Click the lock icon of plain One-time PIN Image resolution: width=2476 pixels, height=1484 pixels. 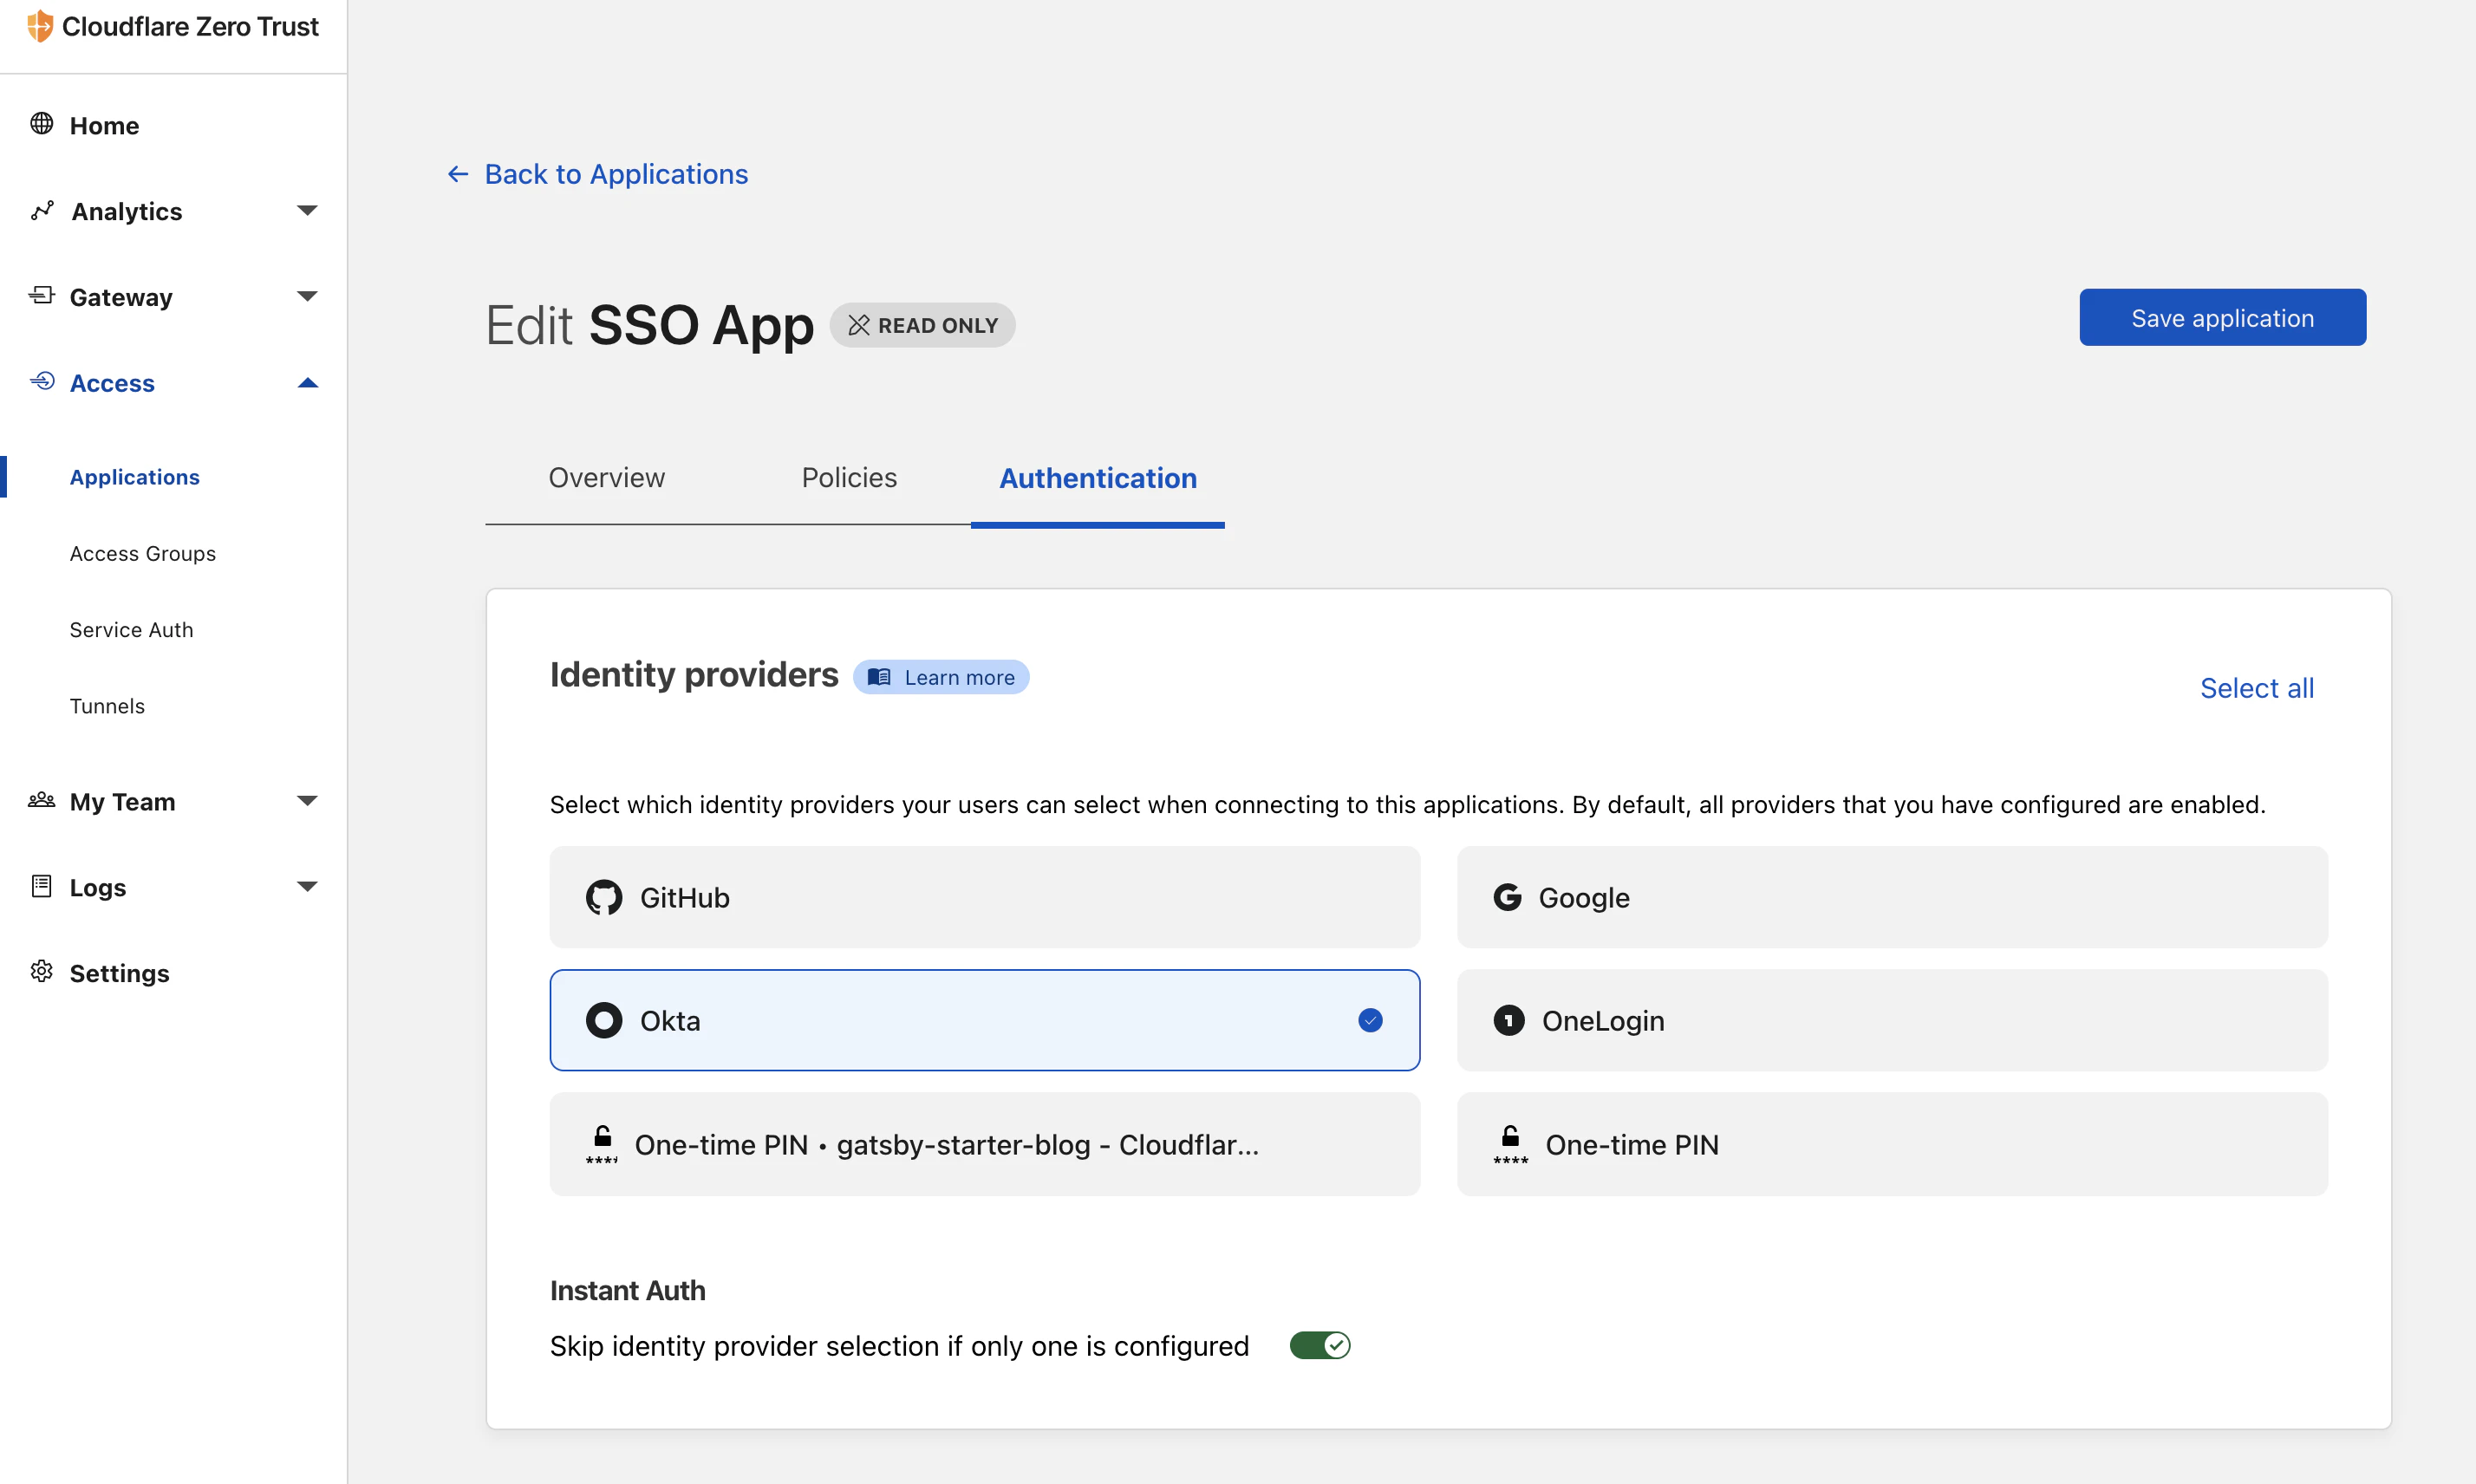[1510, 1144]
